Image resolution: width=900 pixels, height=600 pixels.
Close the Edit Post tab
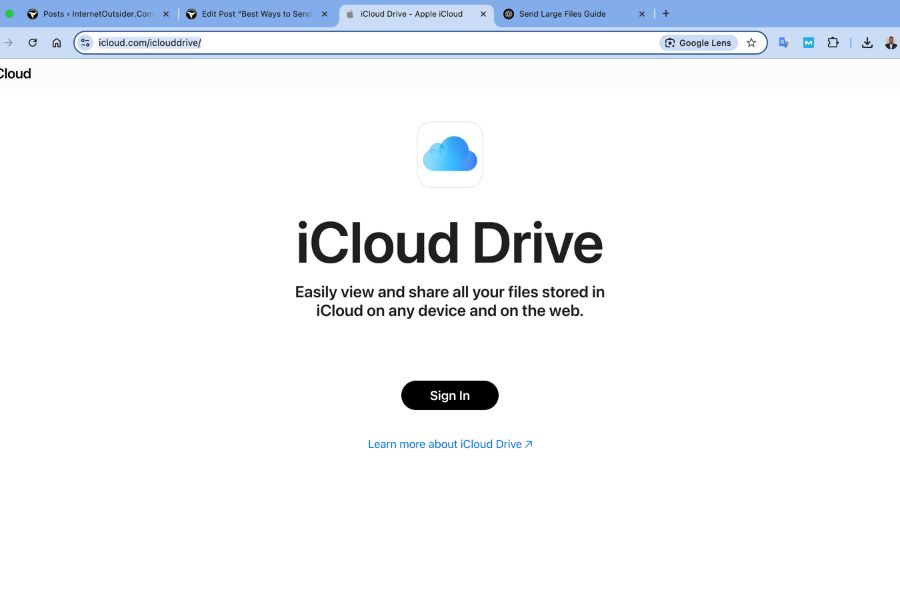(324, 14)
